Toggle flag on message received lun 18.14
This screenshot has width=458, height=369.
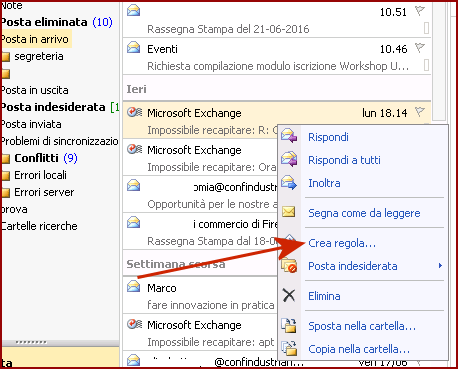tap(420, 112)
